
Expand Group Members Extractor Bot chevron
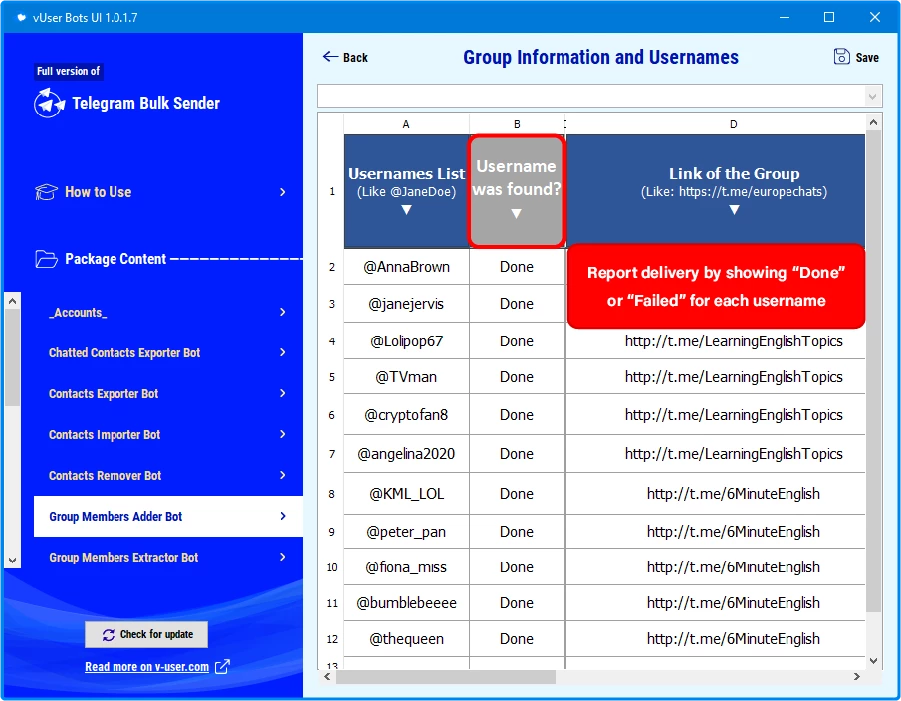tap(283, 557)
